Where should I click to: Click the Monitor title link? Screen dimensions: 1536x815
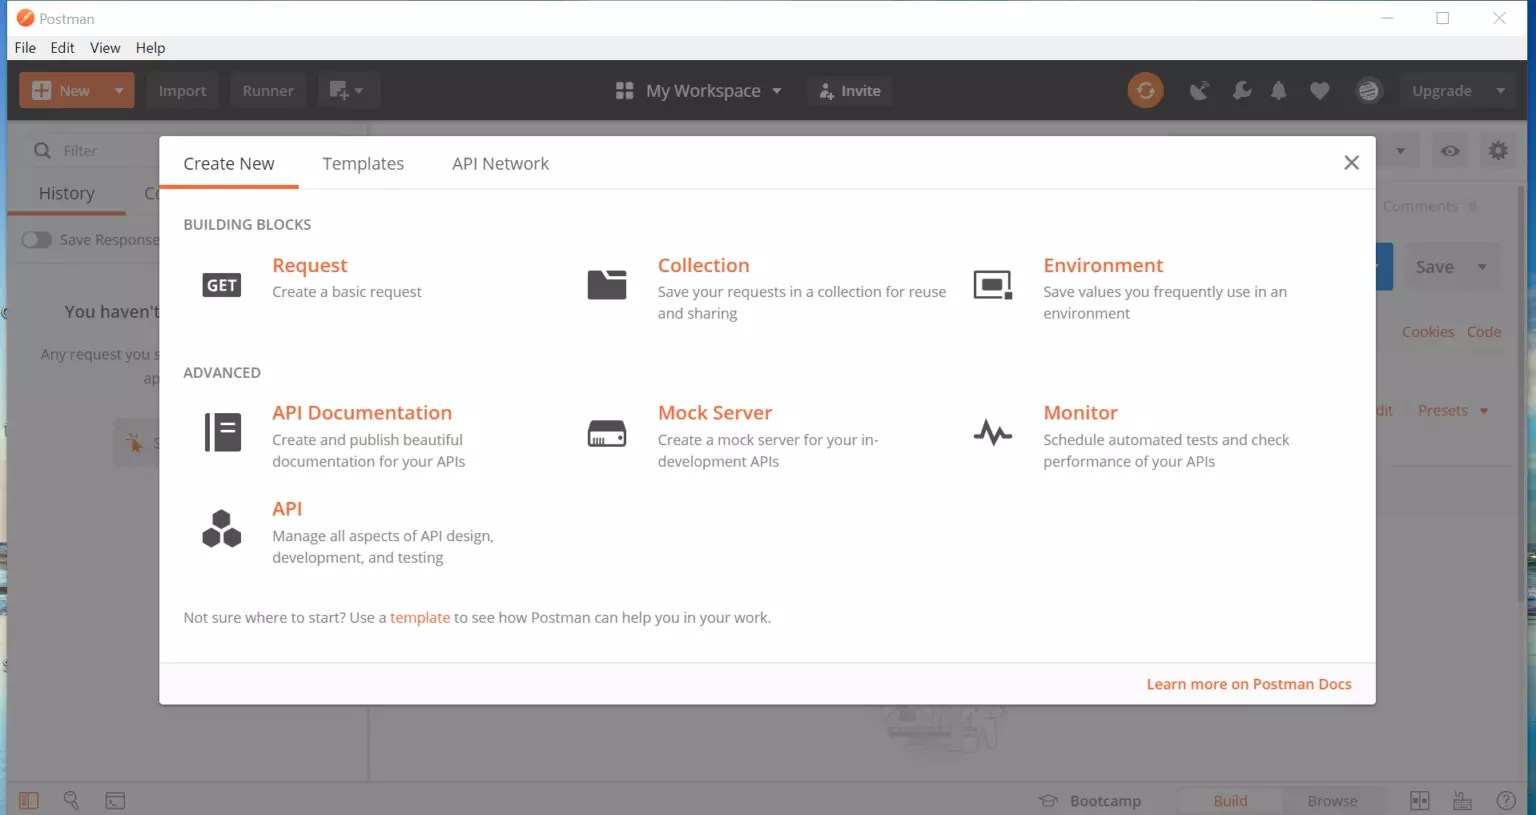point(1080,413)
